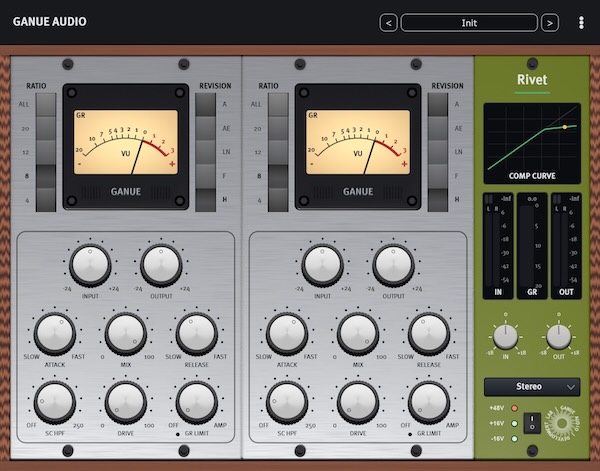Screen dimensions: 600x471
Task: Select ratio 20 on the right channel
Action: tap(278, 129)
